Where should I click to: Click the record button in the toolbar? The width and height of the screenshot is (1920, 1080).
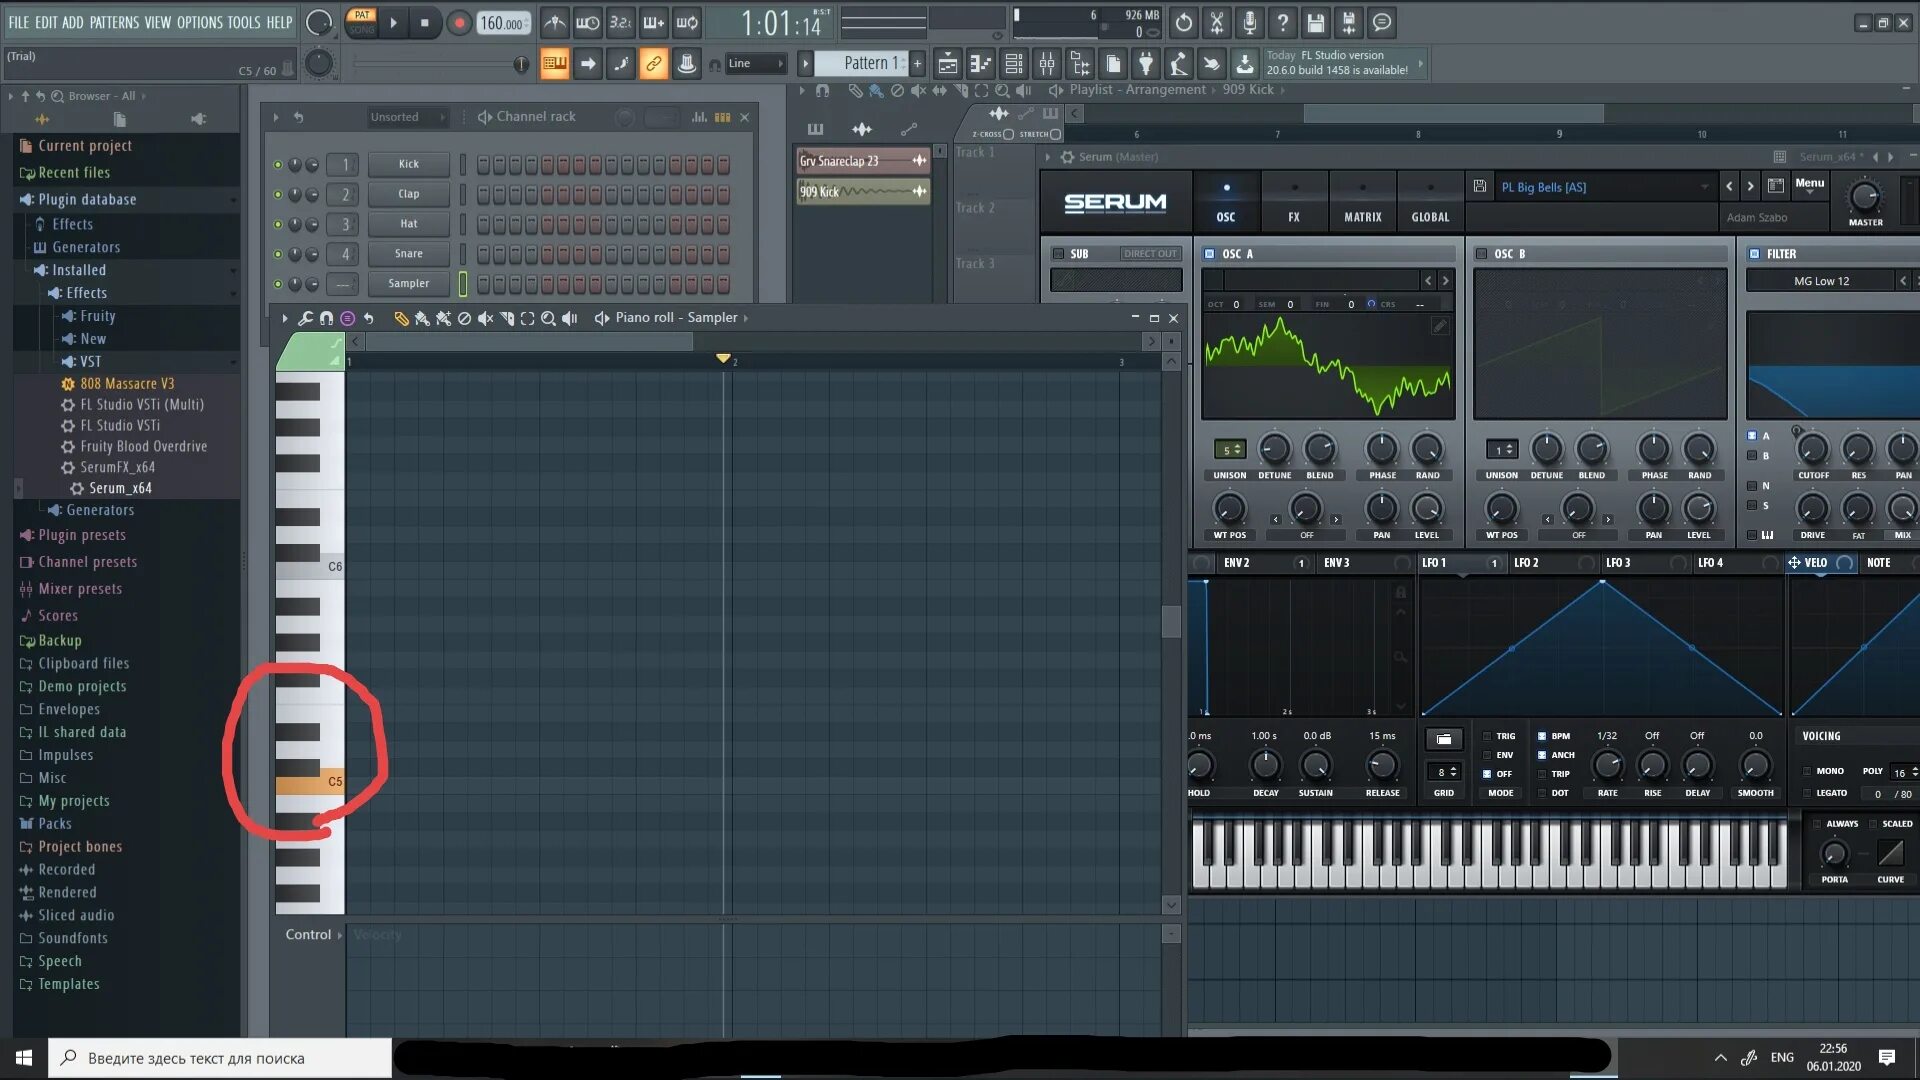tap(459, 22)
